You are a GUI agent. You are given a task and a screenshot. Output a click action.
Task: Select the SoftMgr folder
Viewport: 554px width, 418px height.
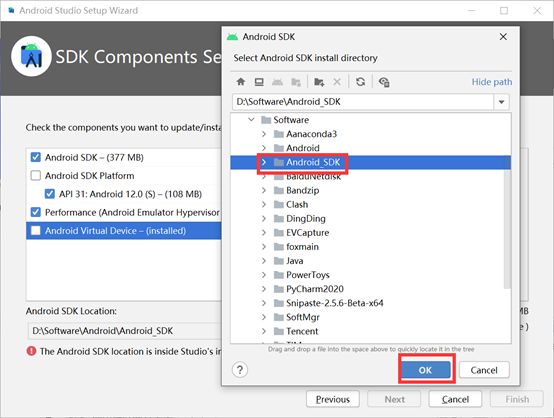(x=302, y=317)
